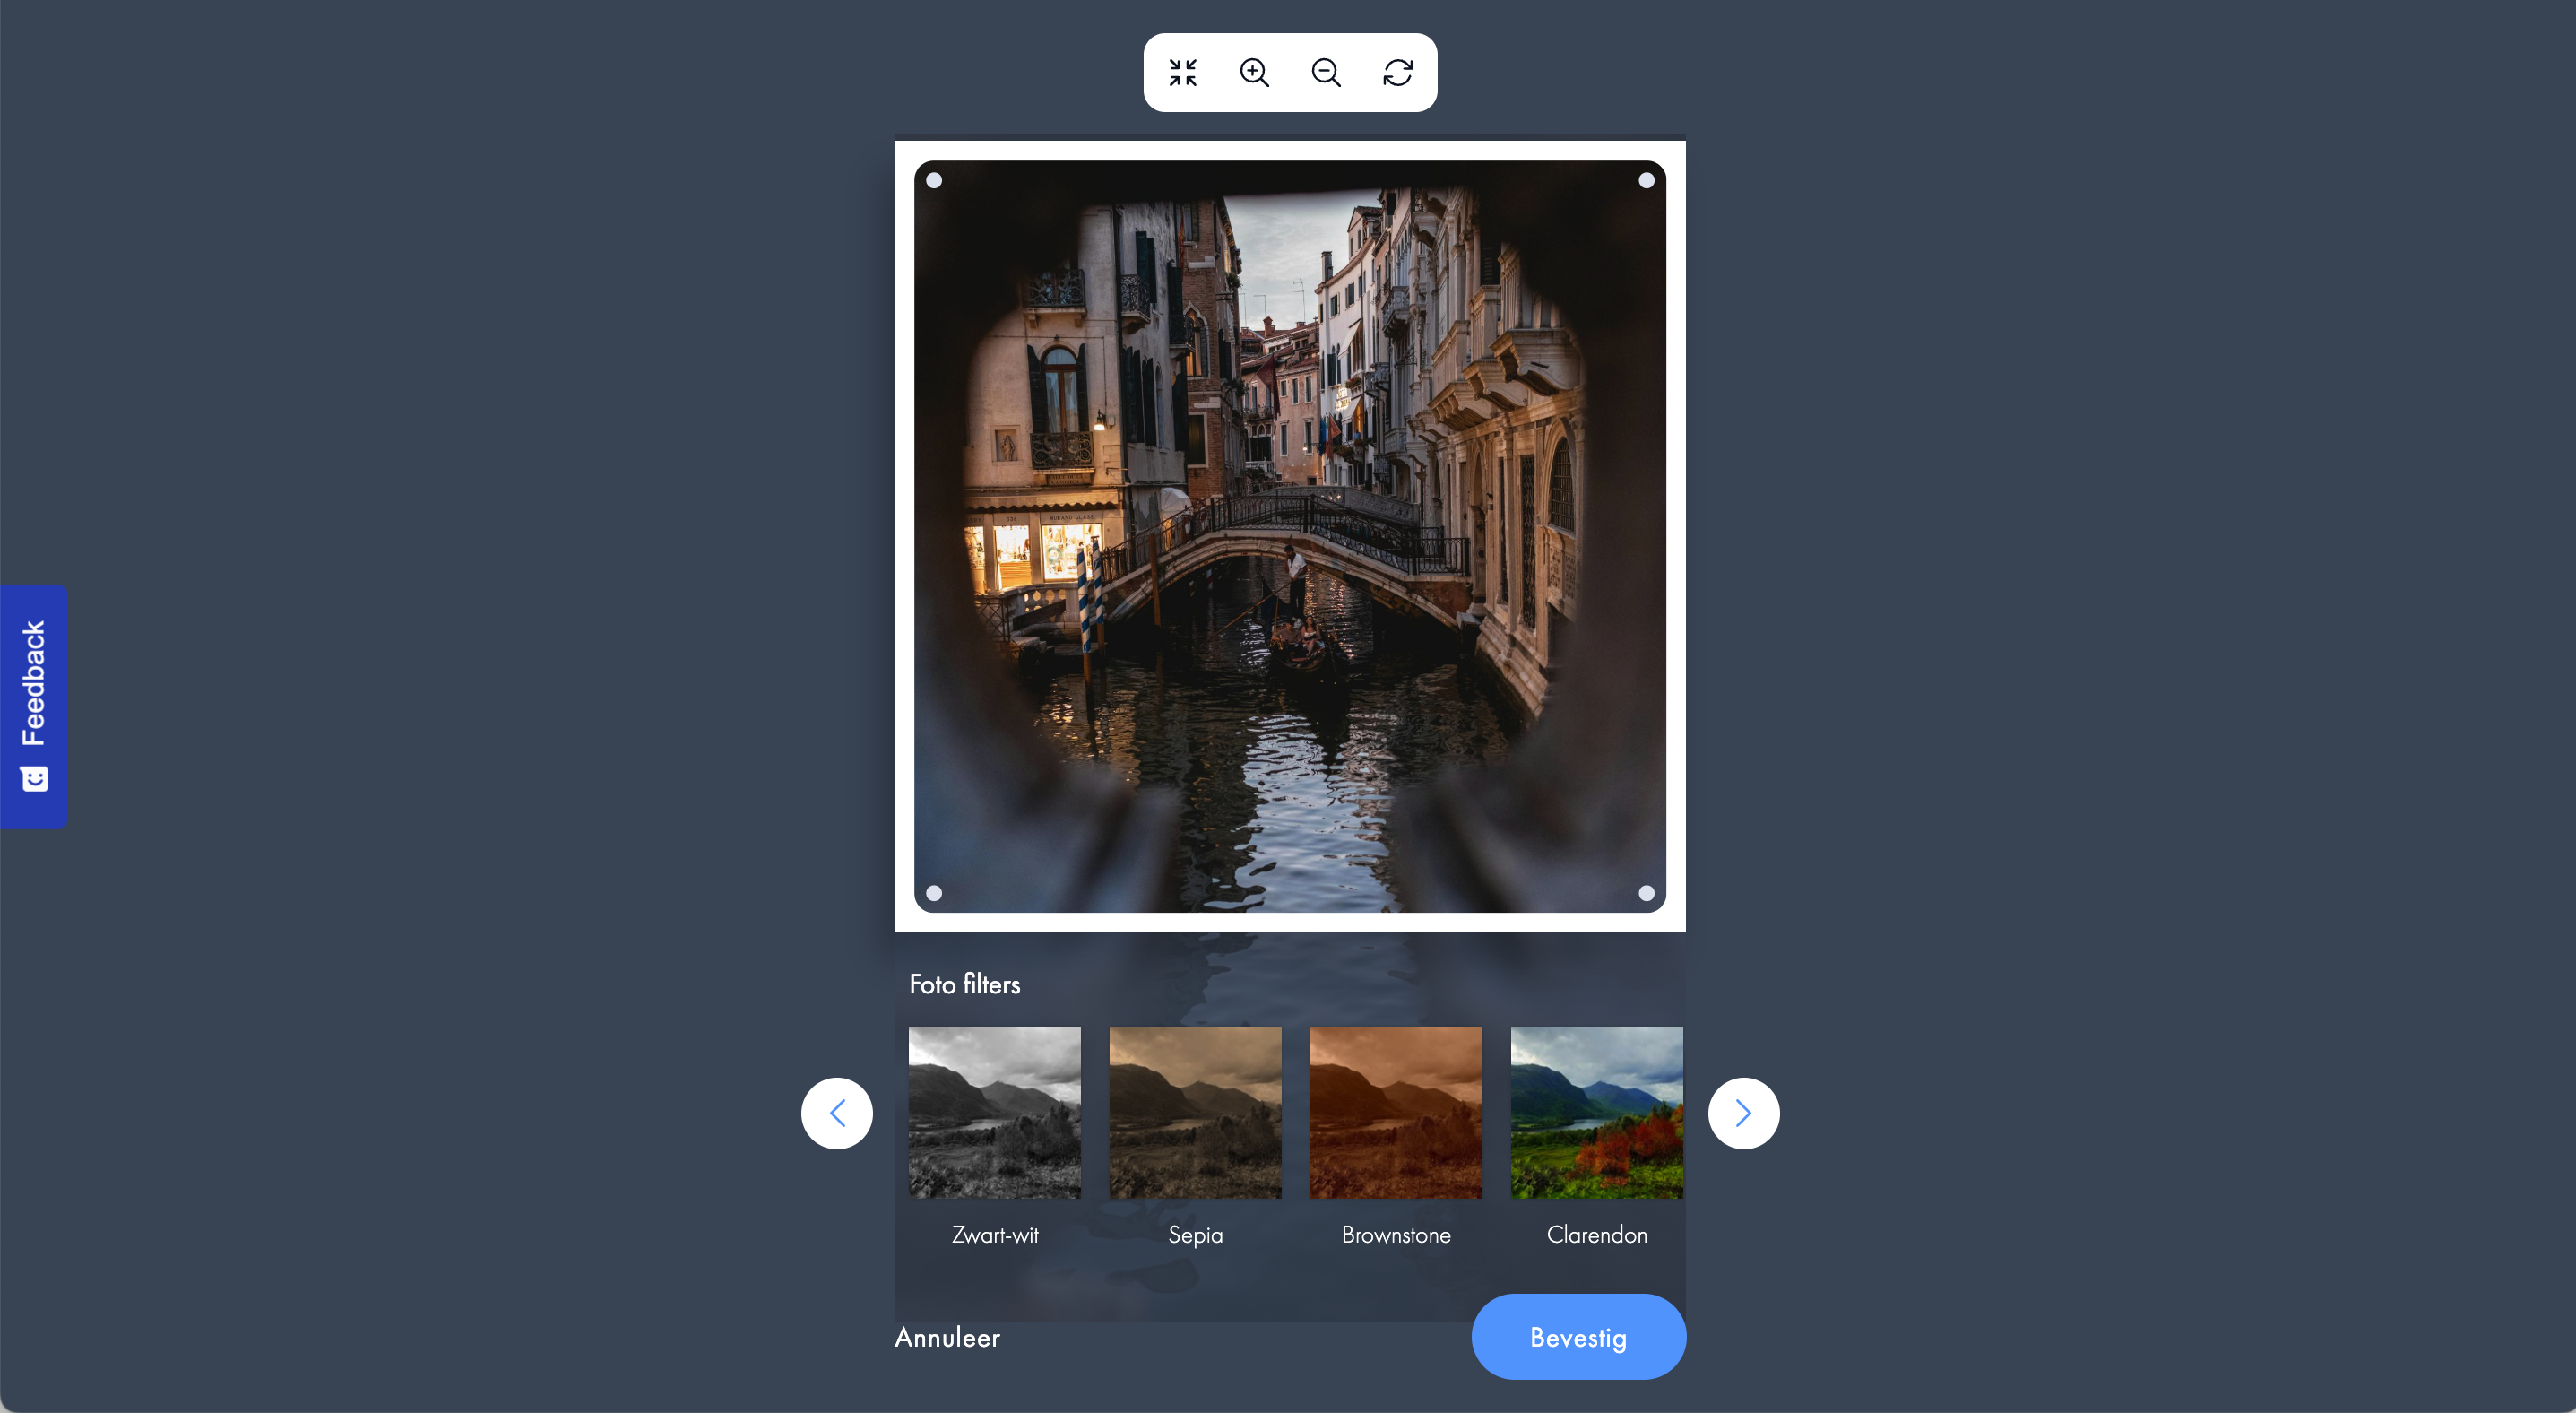Image resolution: width=2576 pixels, height=1413 pixels.
Task: Click the Venice canal photo preview
Action: pos(1290,537)
